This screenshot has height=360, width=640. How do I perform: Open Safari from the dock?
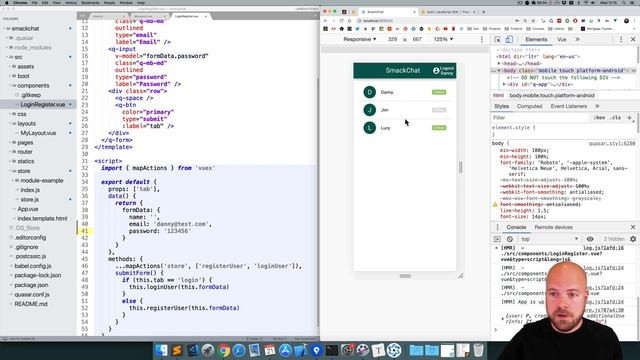(x=239, y=350)
